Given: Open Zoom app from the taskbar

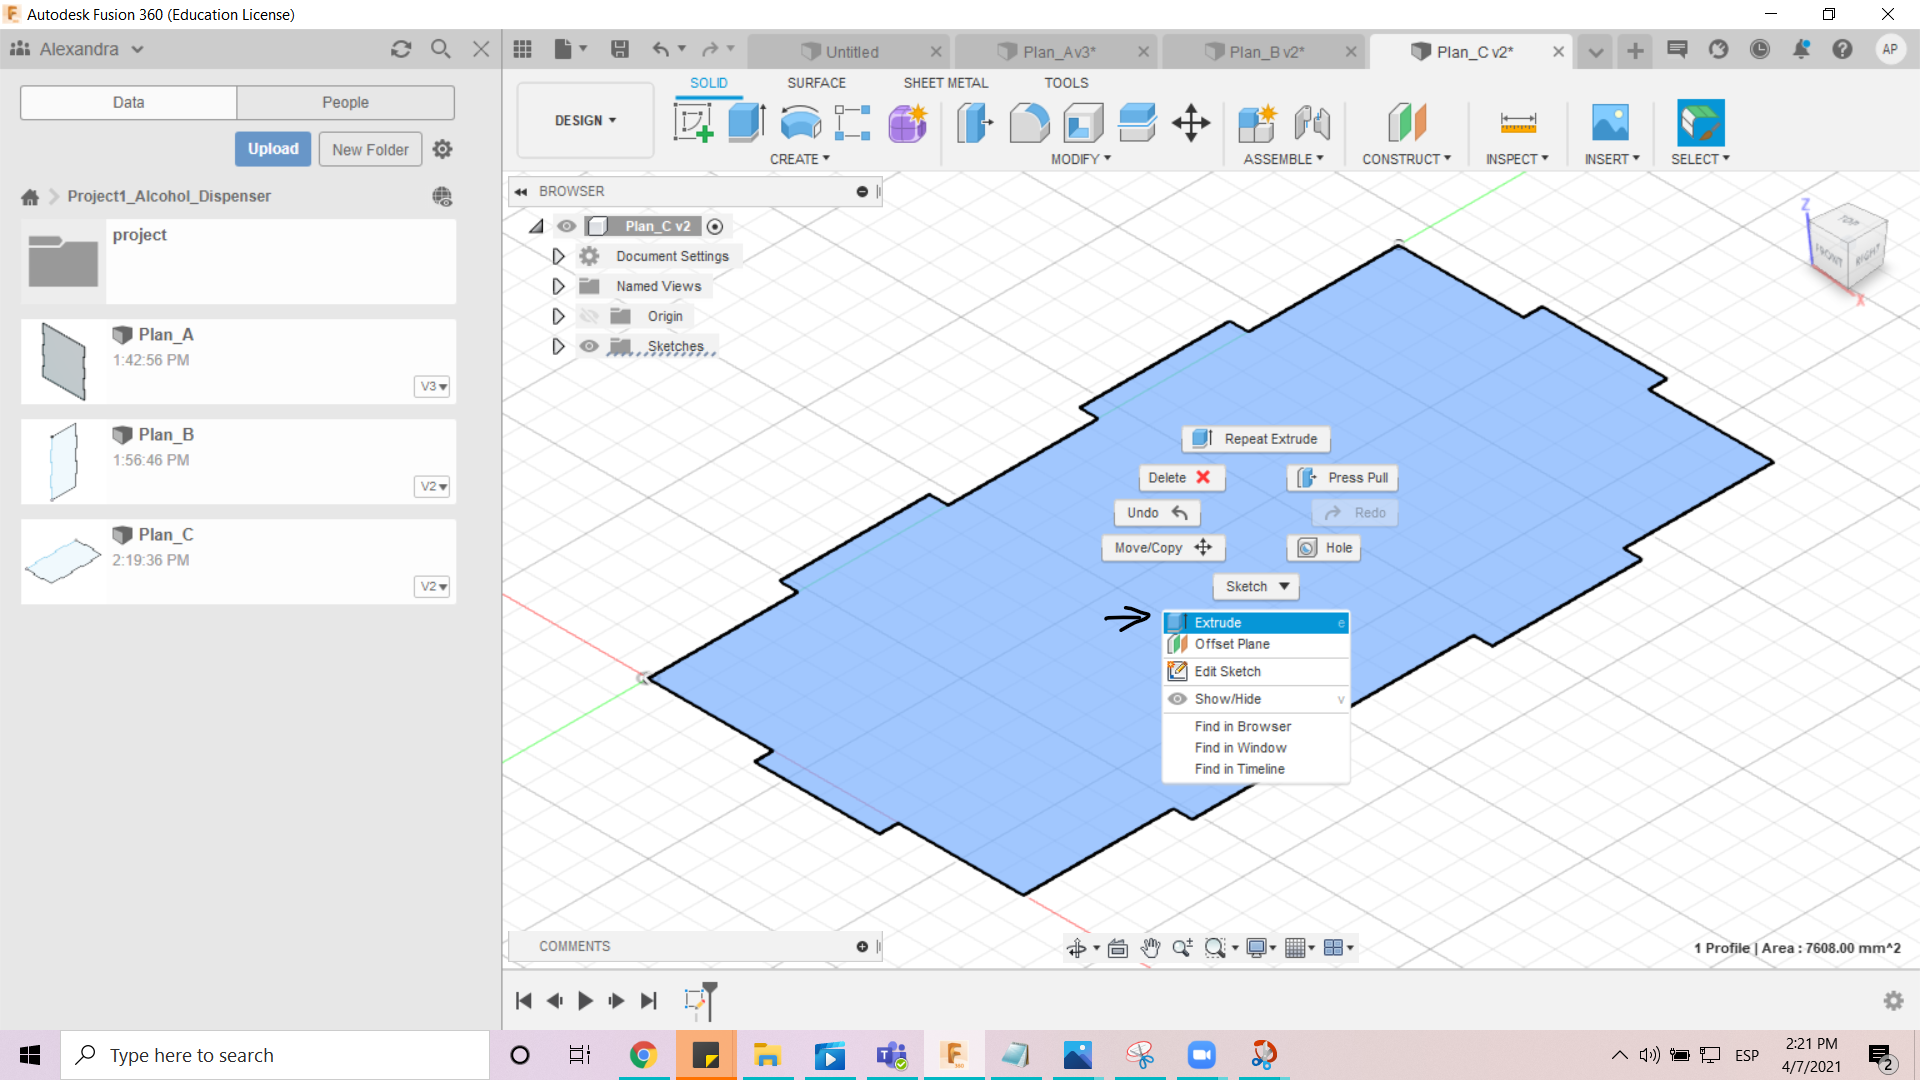Looking at the screenshot, I should pos(1201,1055).
